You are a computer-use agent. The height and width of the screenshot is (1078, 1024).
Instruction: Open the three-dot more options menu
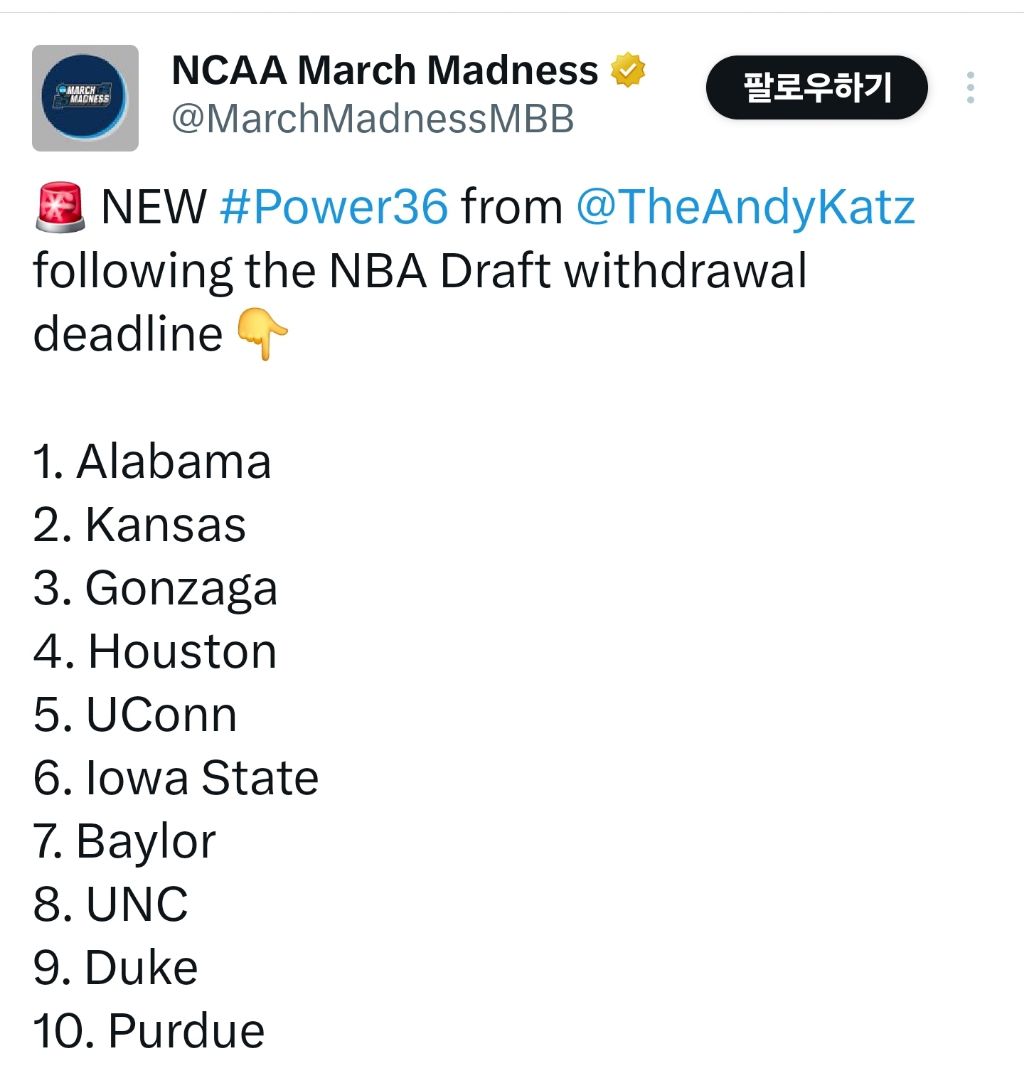click(970, 88)
